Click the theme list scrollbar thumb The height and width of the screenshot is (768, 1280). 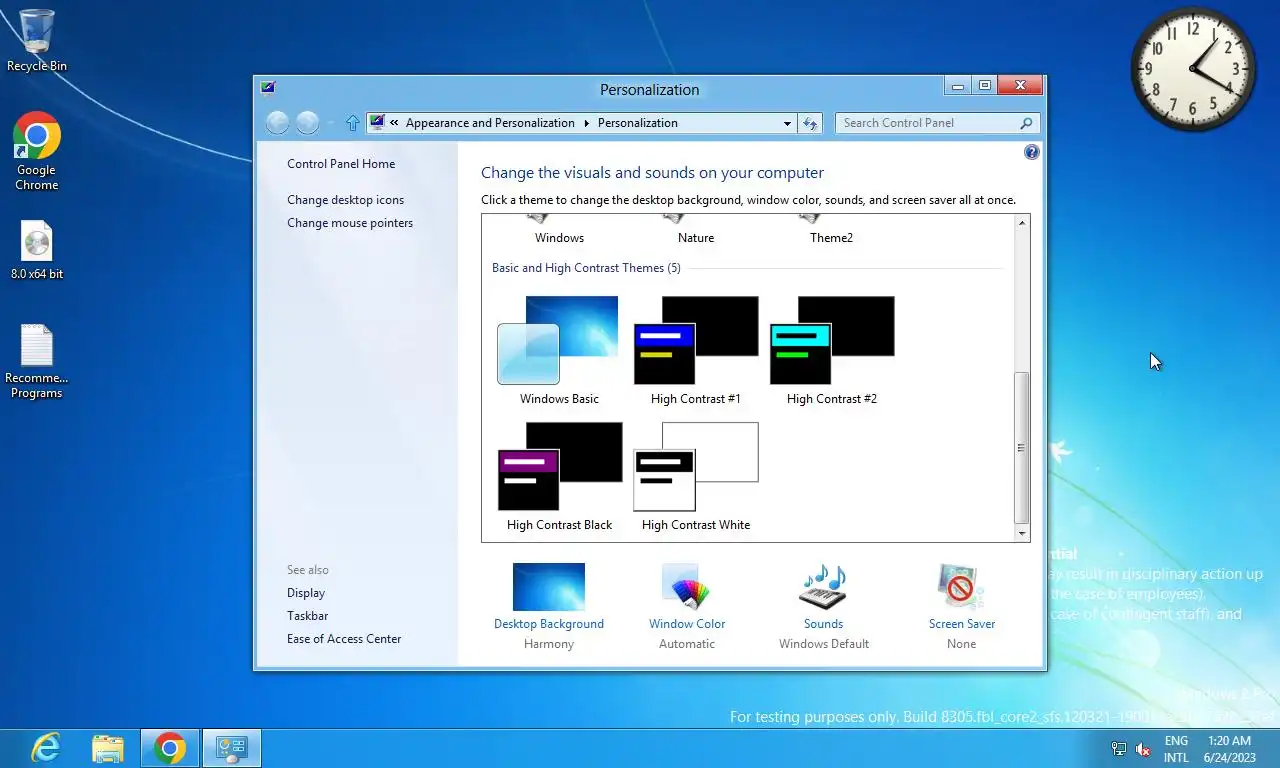click(1022, 448)
